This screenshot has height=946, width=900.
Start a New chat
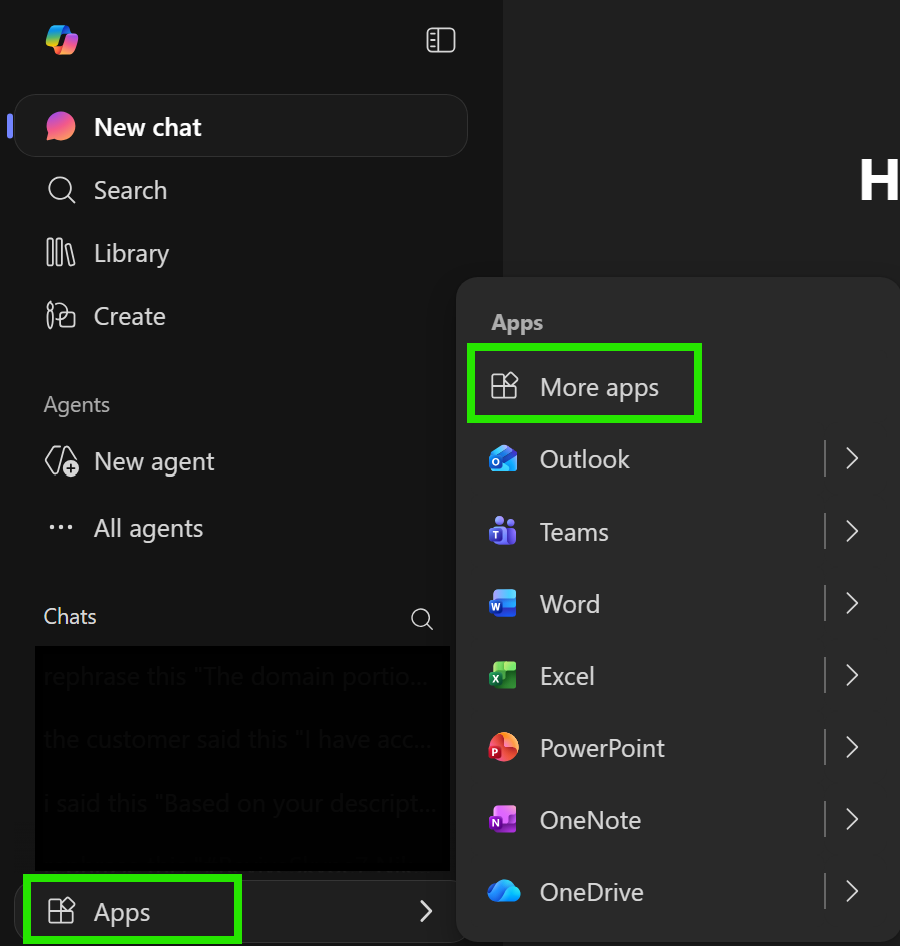click(x=241, y=126)
